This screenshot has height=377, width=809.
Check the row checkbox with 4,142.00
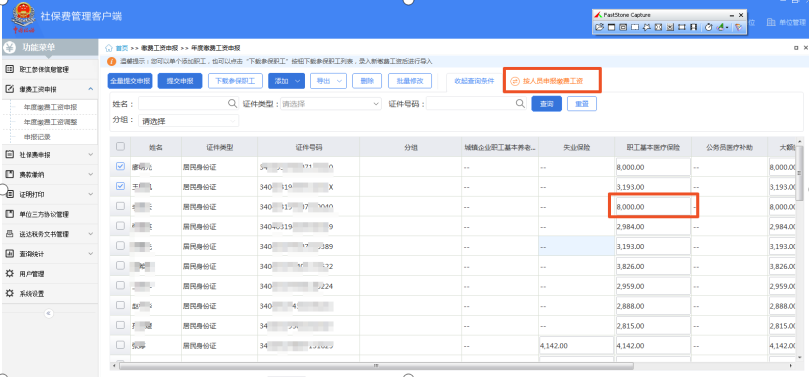pyautogui.click(x=120, y=345)
